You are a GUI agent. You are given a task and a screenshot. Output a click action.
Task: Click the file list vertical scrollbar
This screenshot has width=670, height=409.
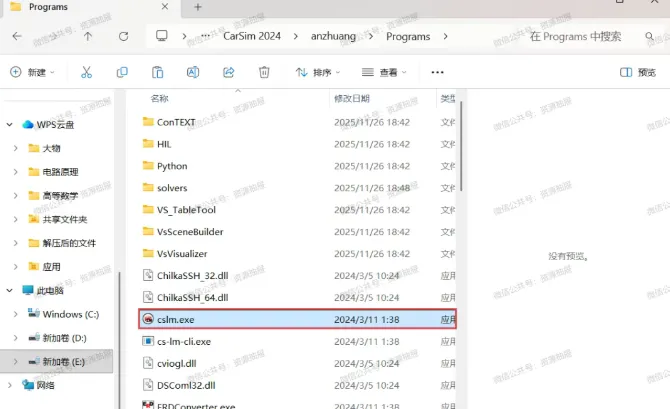(461, 145)
